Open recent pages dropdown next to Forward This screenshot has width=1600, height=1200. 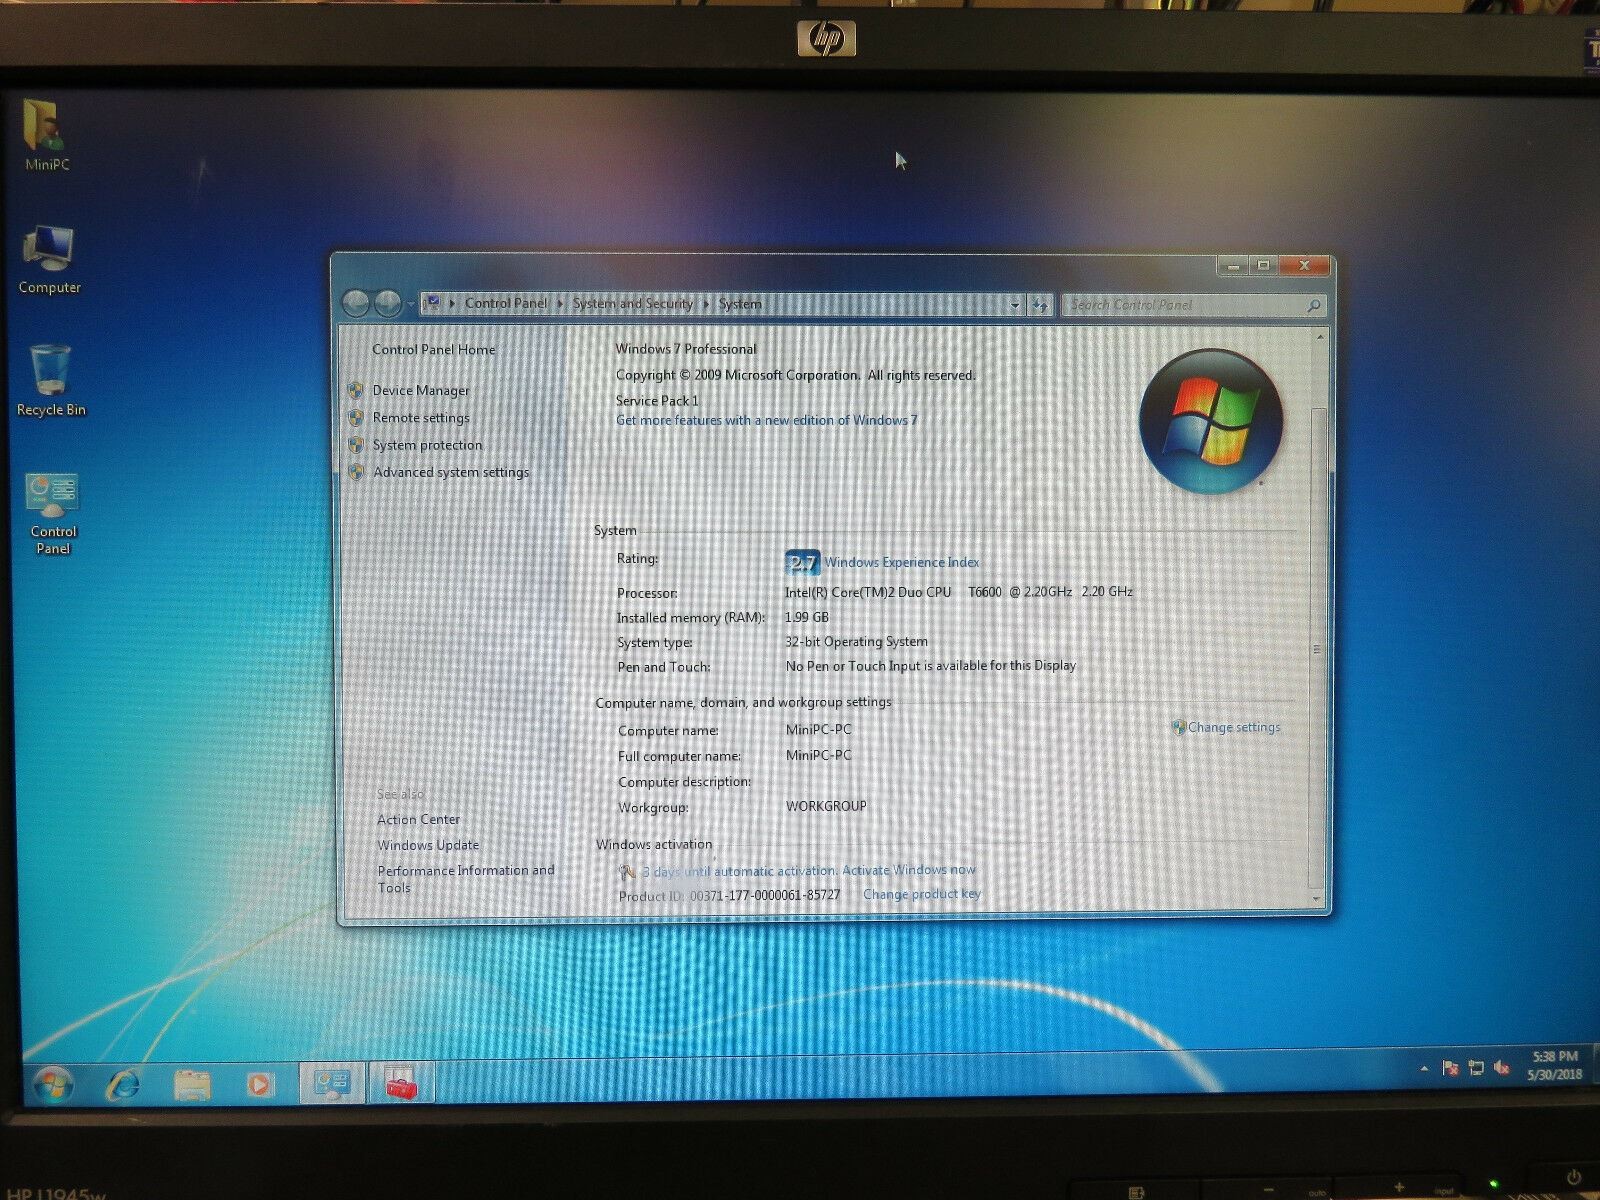click(411, 304)
